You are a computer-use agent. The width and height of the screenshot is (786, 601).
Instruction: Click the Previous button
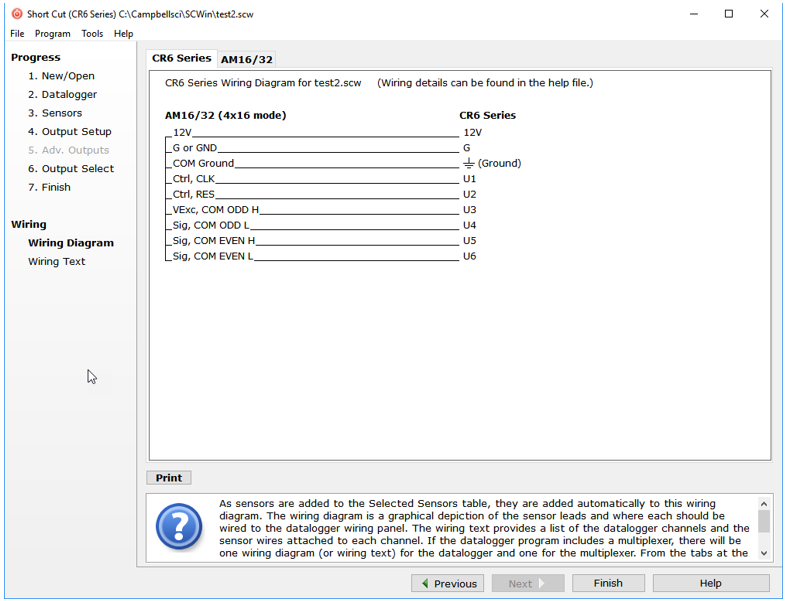point(448,583)
